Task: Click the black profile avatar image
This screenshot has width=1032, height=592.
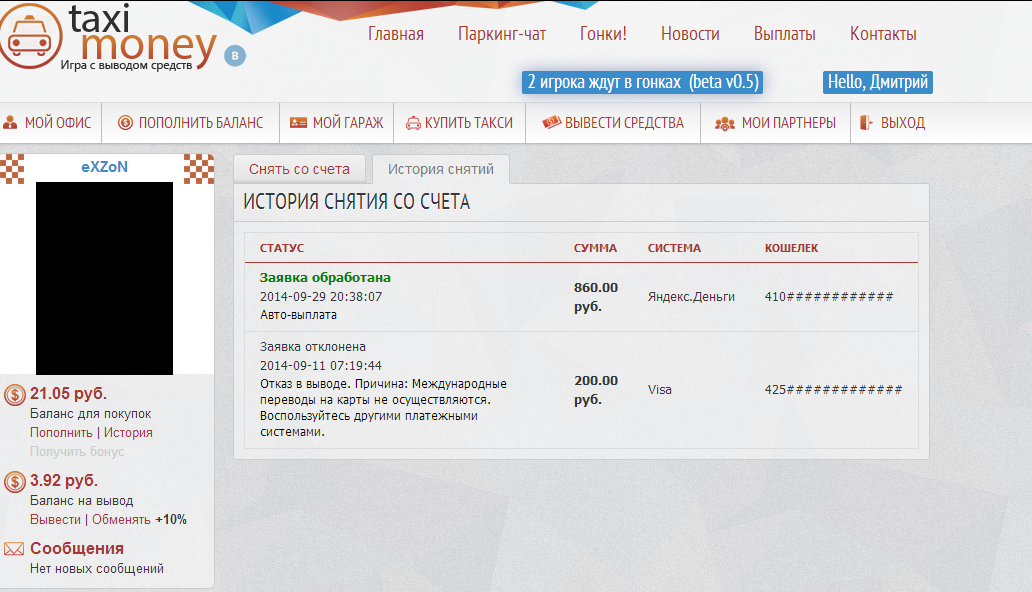Action: (105, 279)
